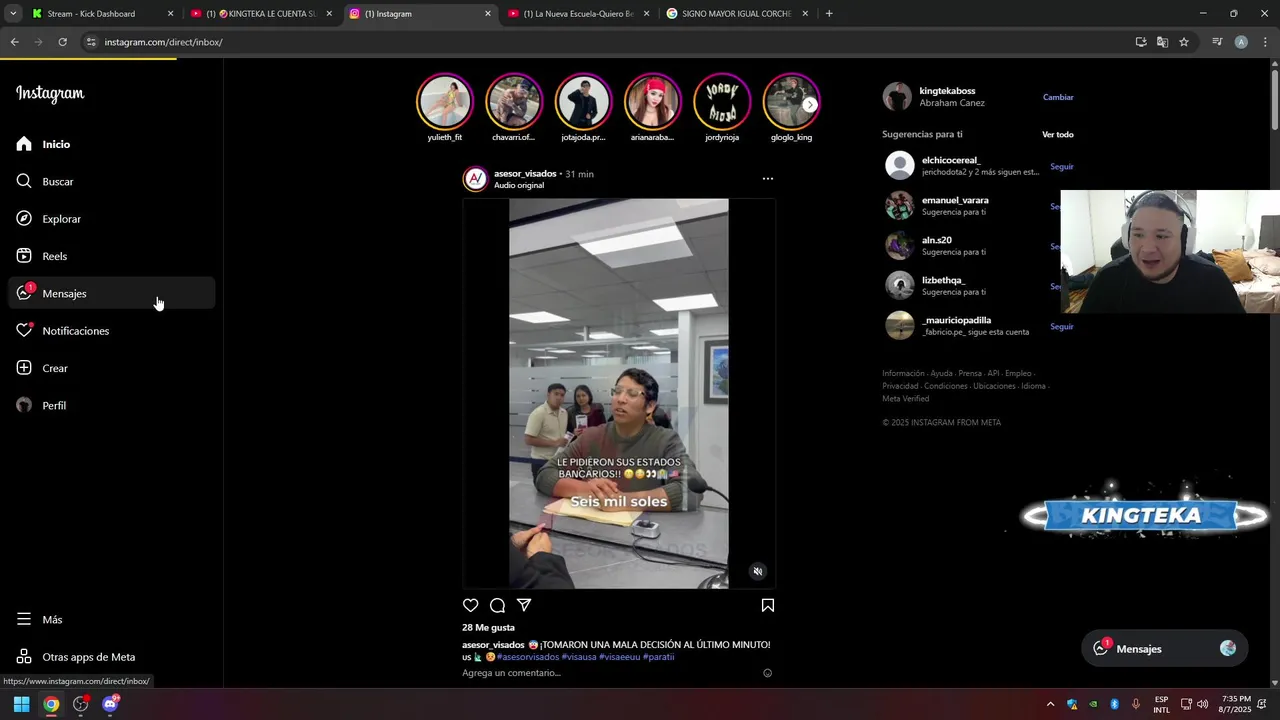Click the Privacidad footer link
This screenshot has width=1280, height=720.
pos(900,386)
